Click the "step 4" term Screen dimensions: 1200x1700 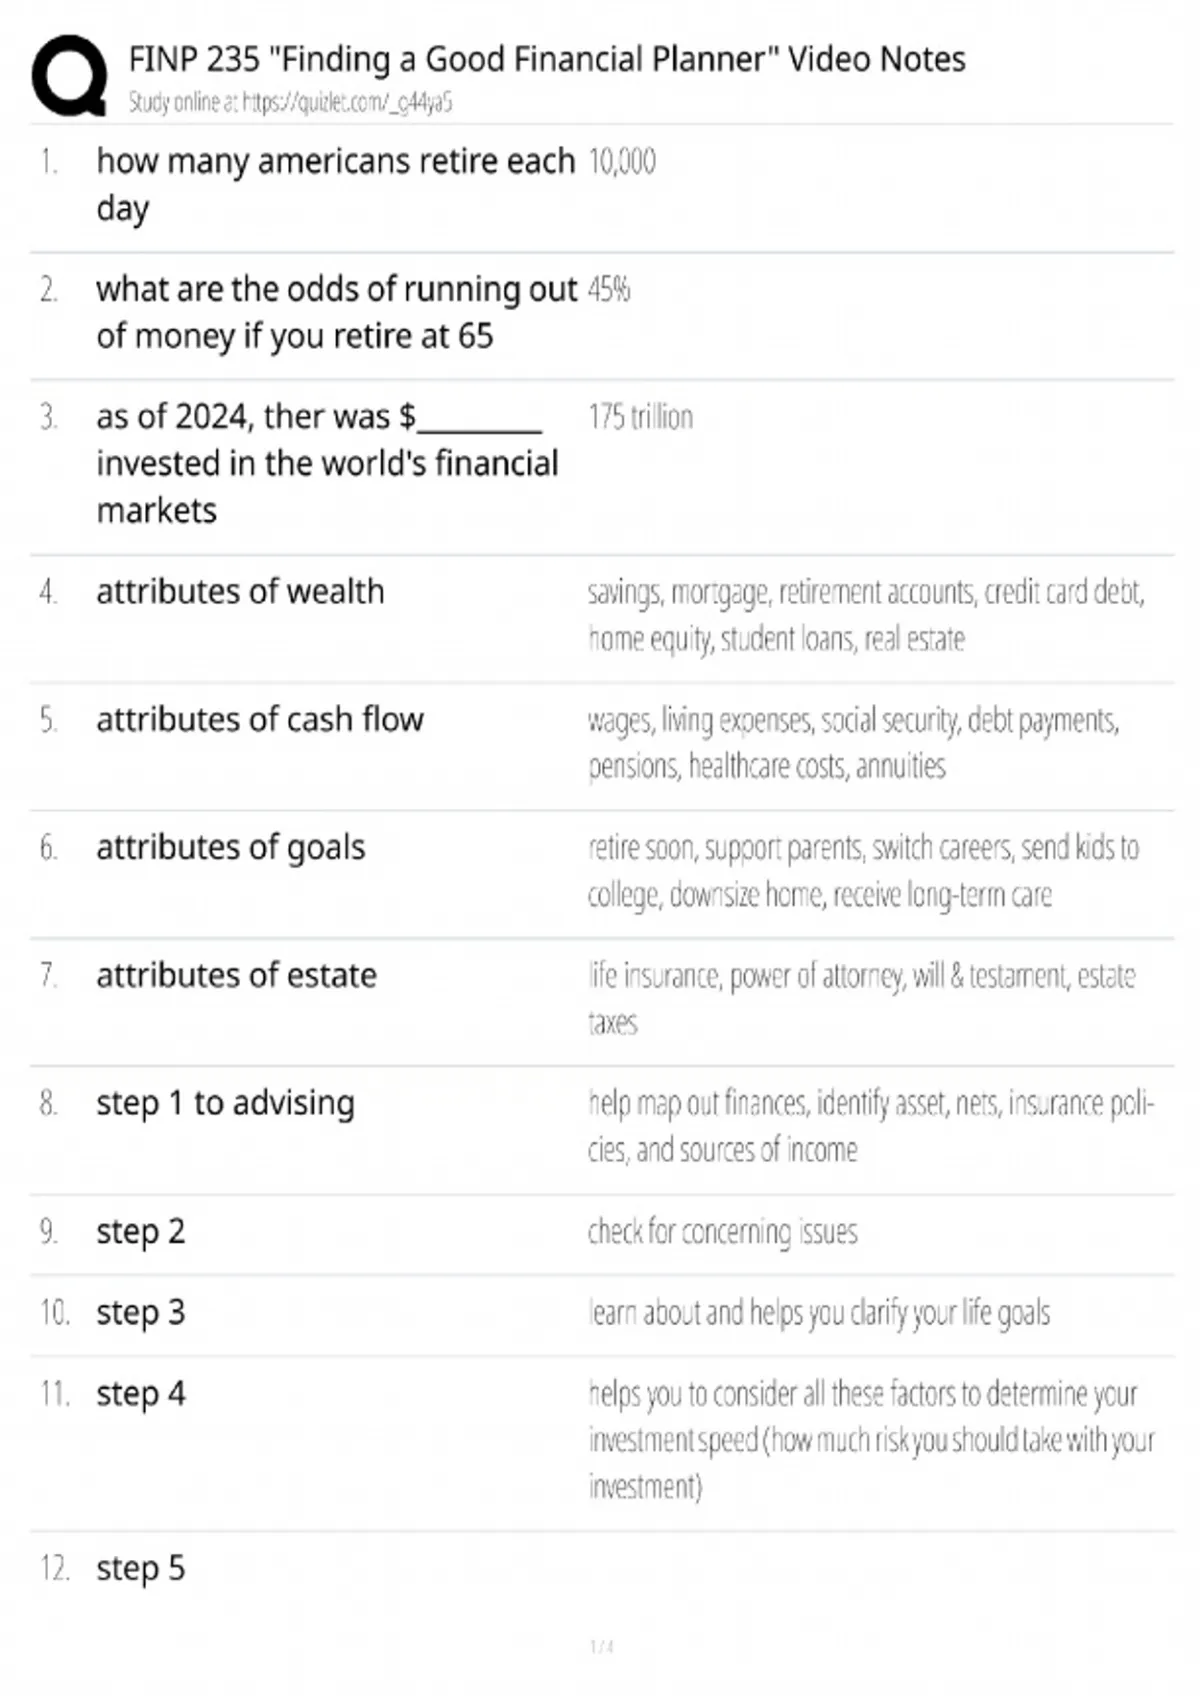141,1394
